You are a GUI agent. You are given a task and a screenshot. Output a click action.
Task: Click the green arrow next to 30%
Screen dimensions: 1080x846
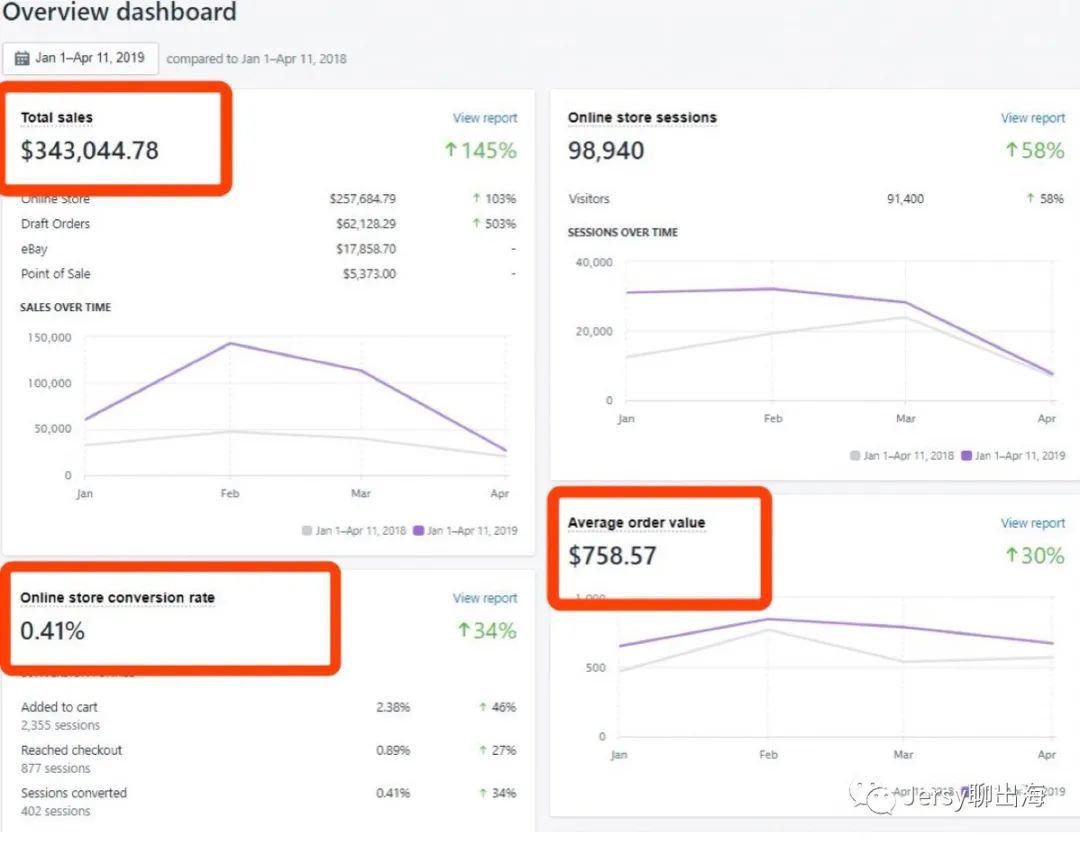(x=1011, y=555)
